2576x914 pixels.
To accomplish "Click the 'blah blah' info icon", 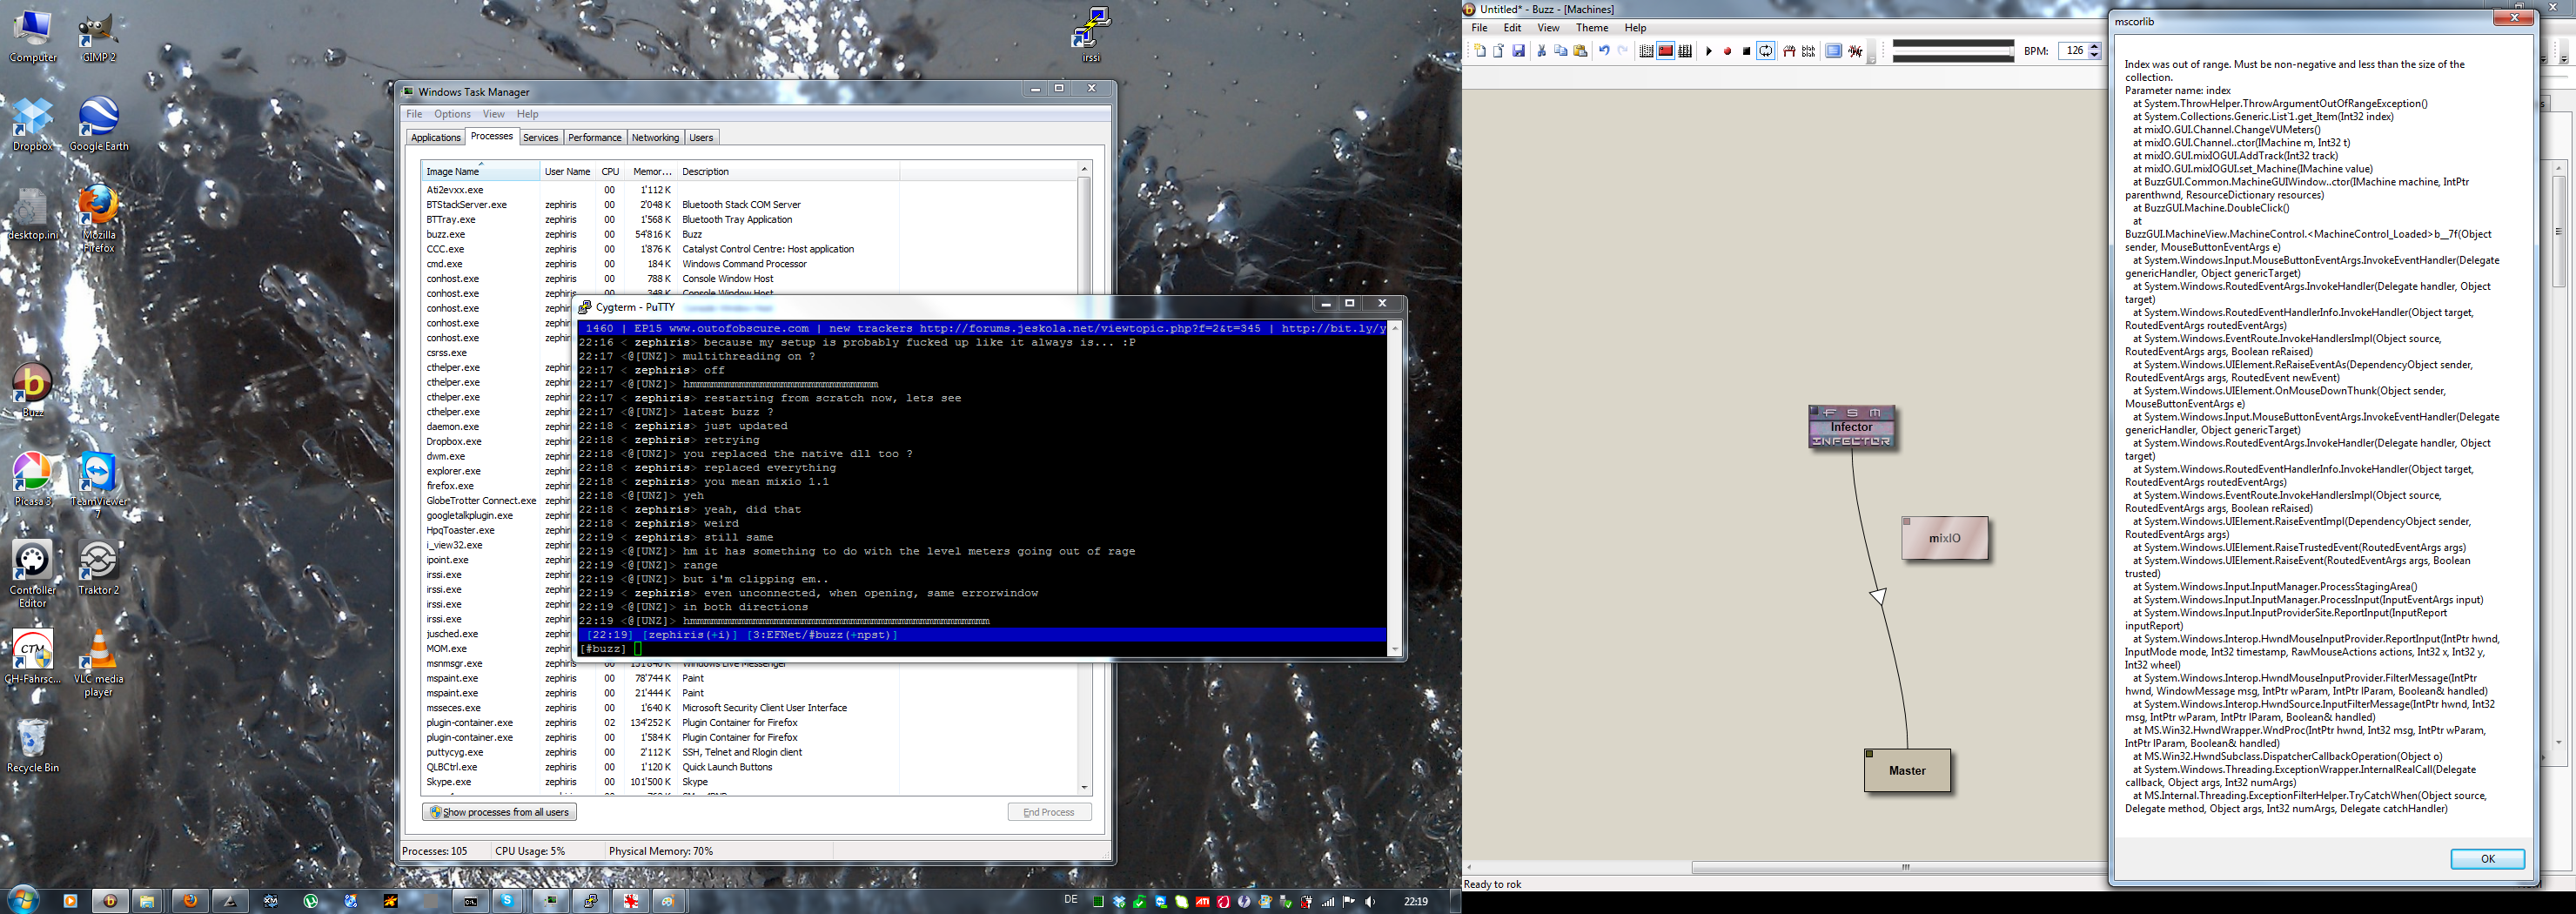I will (x=1808, y=51).
